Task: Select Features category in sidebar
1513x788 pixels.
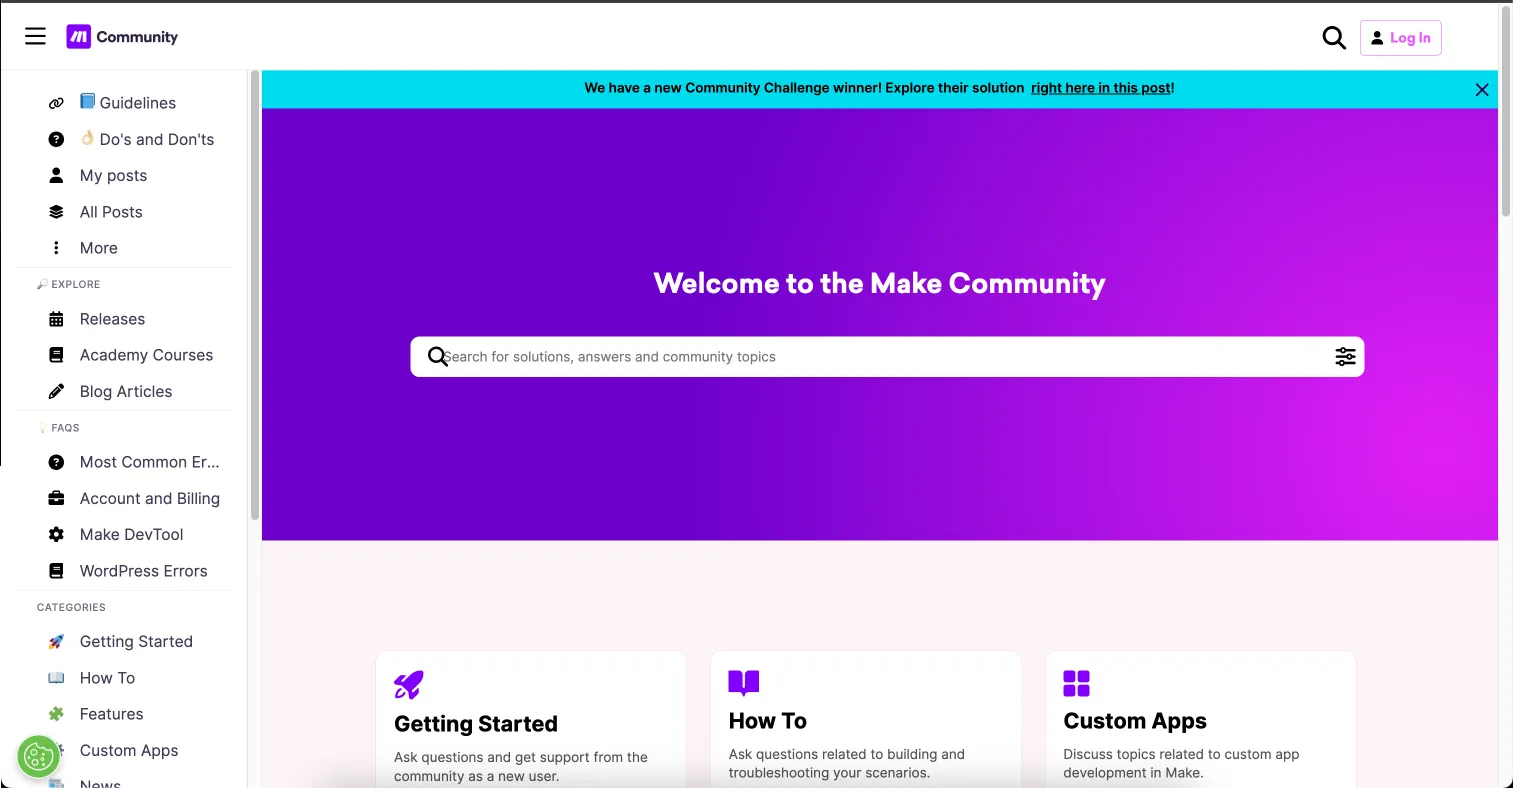Action: [111, 714]
